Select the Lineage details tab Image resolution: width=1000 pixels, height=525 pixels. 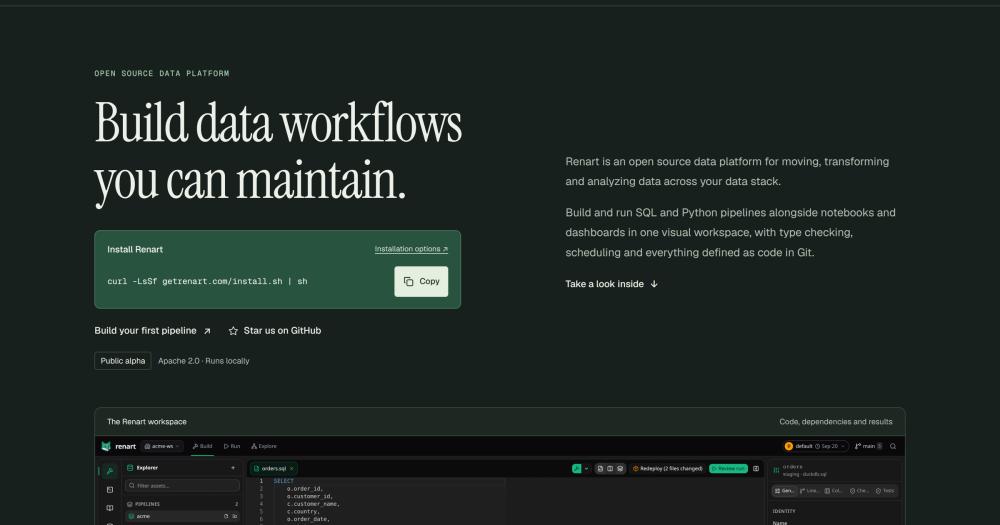(809, 491)
